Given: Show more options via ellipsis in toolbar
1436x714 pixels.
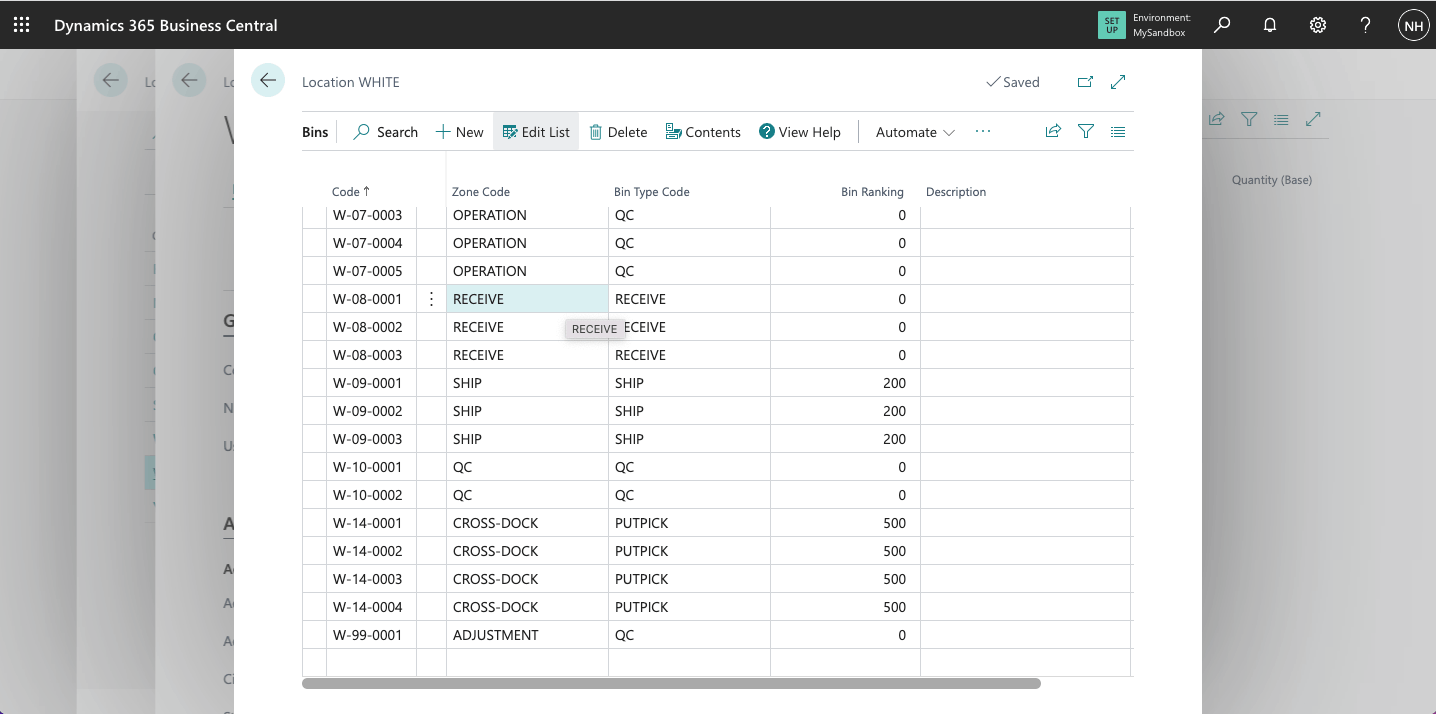Looking at the screenshot, I should (x=983, y=131).
